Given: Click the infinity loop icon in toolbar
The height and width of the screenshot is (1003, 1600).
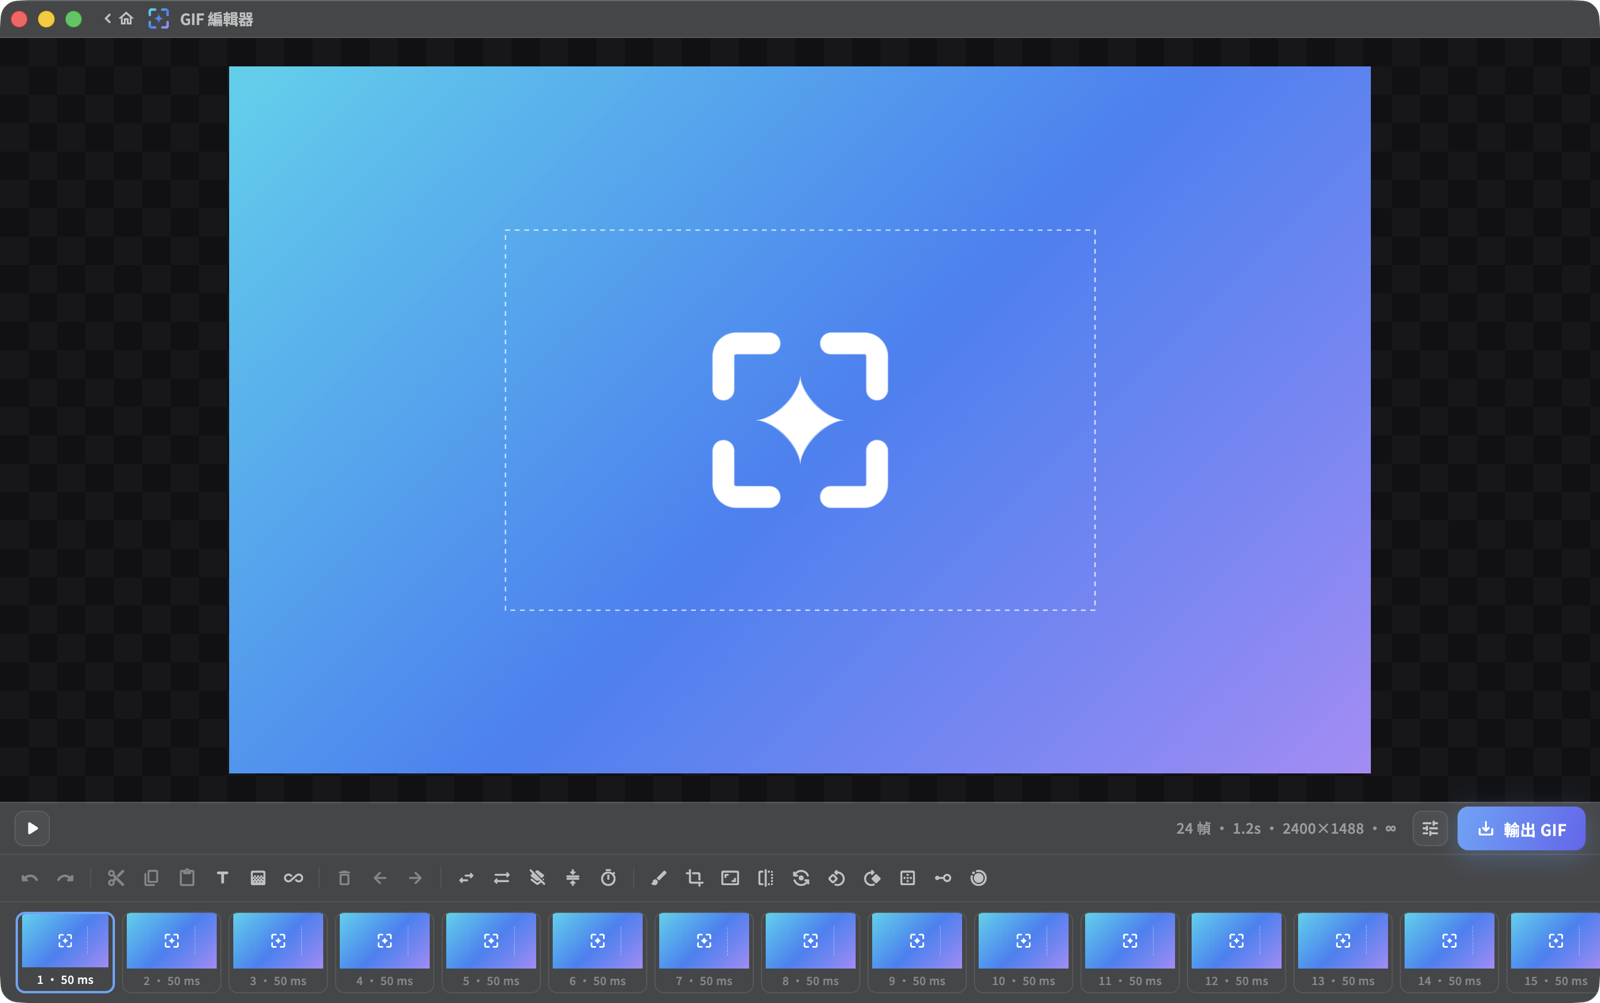Looking at the screenshot, I should pyautogui.click(x=293, y=878).
